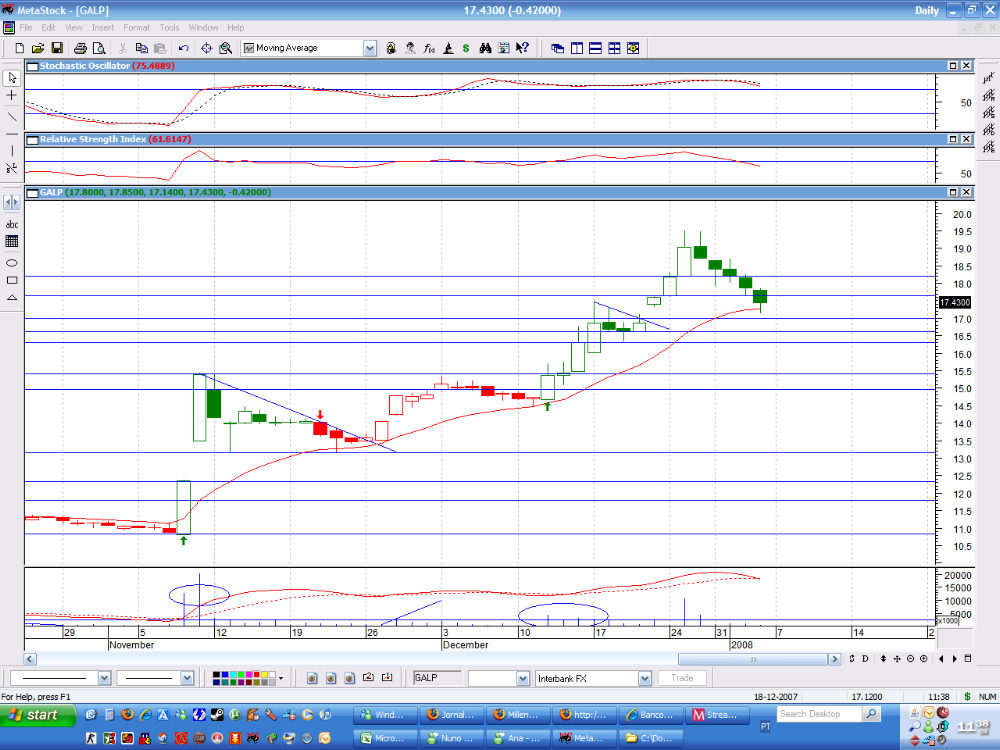Click the Windows start button
This screenshot has width=1000, height=750.
click(x=37, y=715)
